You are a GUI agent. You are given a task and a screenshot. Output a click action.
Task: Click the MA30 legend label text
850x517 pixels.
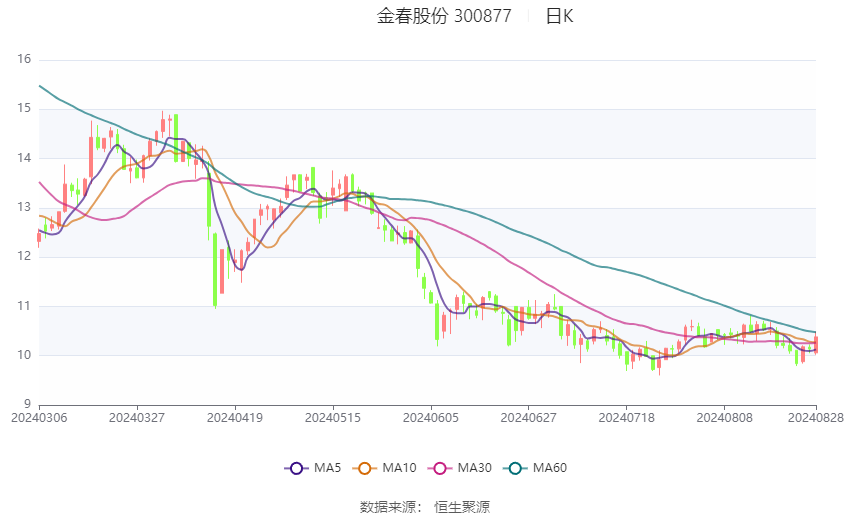click(475, 468)
